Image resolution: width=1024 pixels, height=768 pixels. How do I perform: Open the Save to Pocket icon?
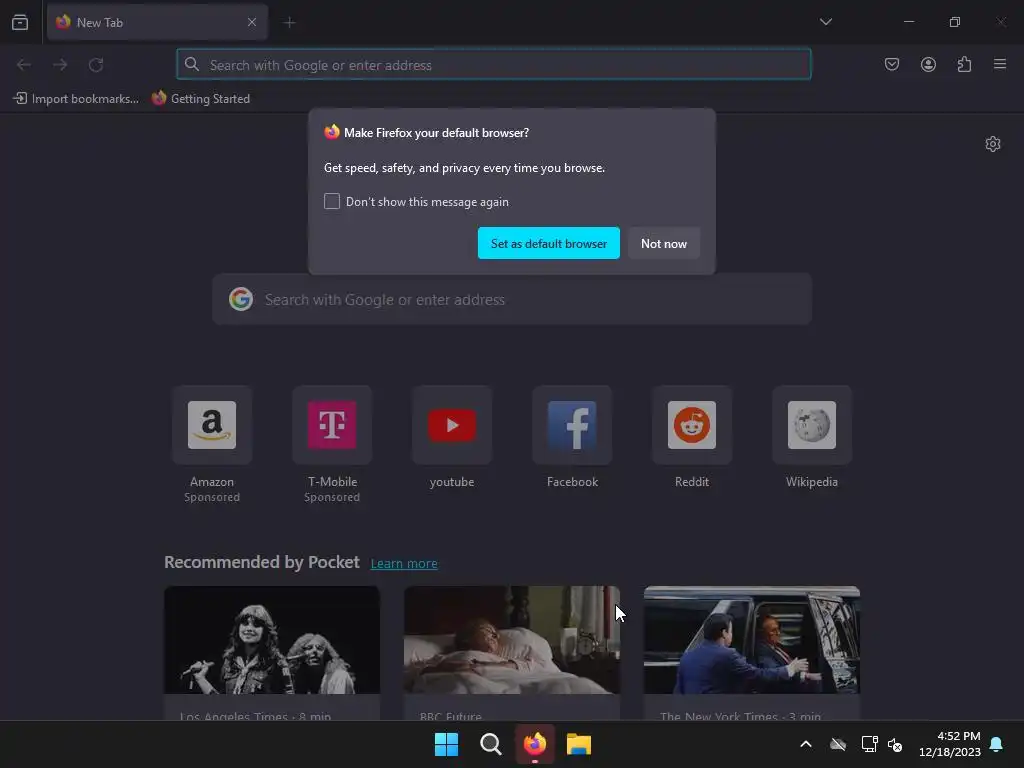tap(891, 64)
